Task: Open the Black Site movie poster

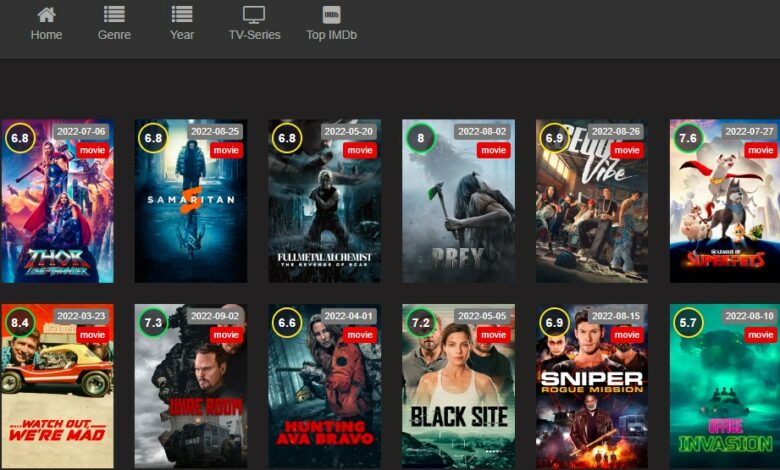Action: (x=458, y=386)
